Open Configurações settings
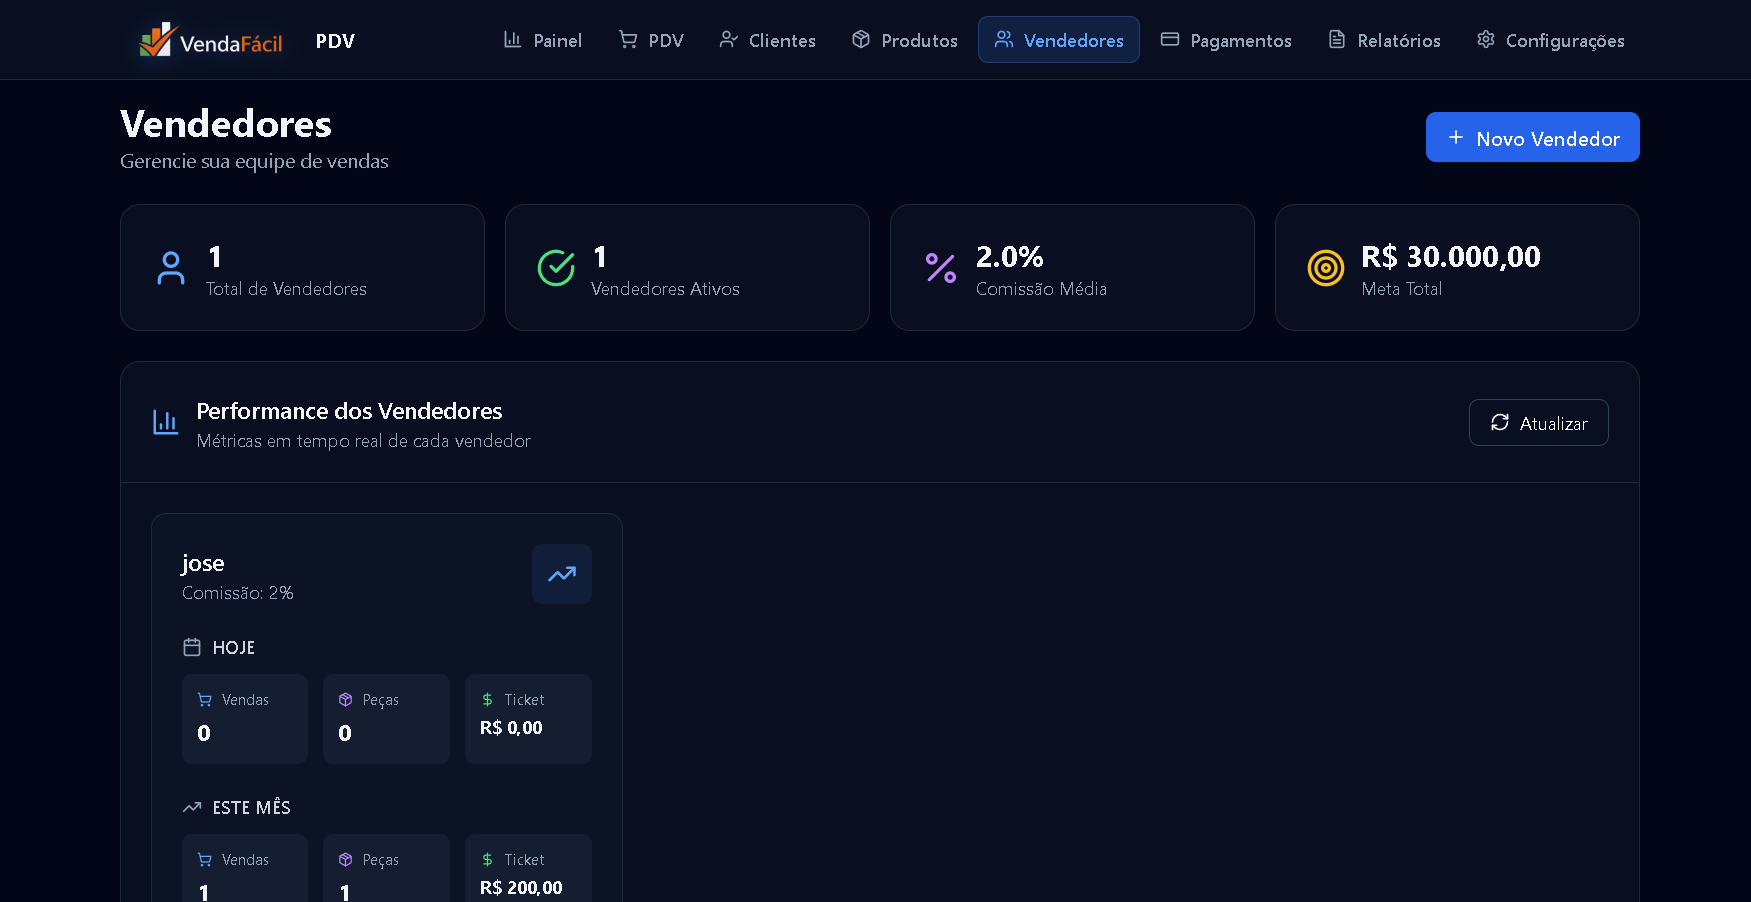 click(1550, 40)
